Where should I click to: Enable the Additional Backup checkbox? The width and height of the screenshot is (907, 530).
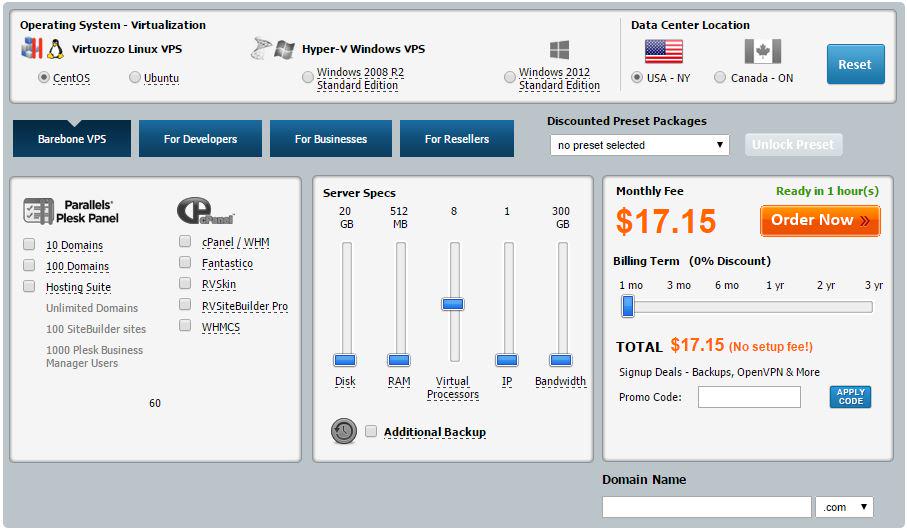371,431
